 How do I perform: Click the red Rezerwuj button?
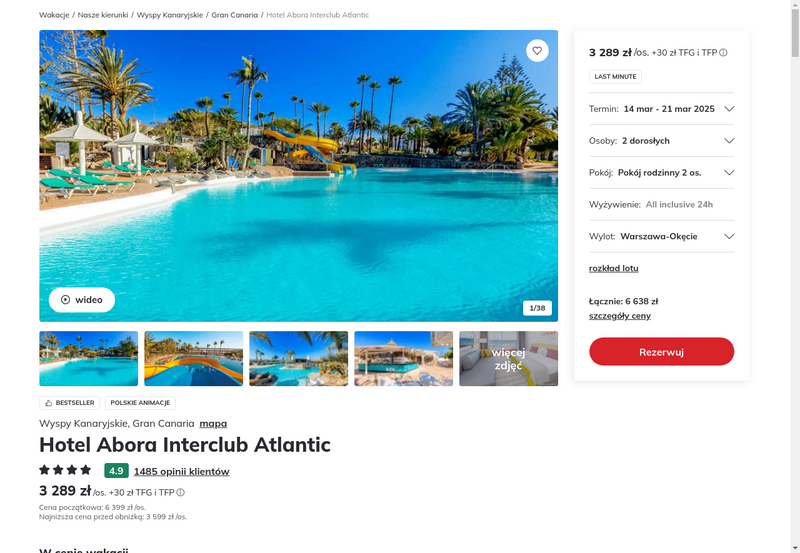[x=661, y=351]
